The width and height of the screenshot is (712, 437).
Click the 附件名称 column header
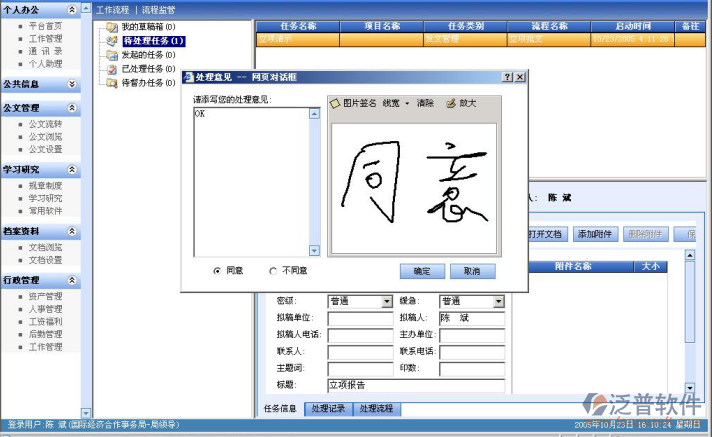point(573,267)
